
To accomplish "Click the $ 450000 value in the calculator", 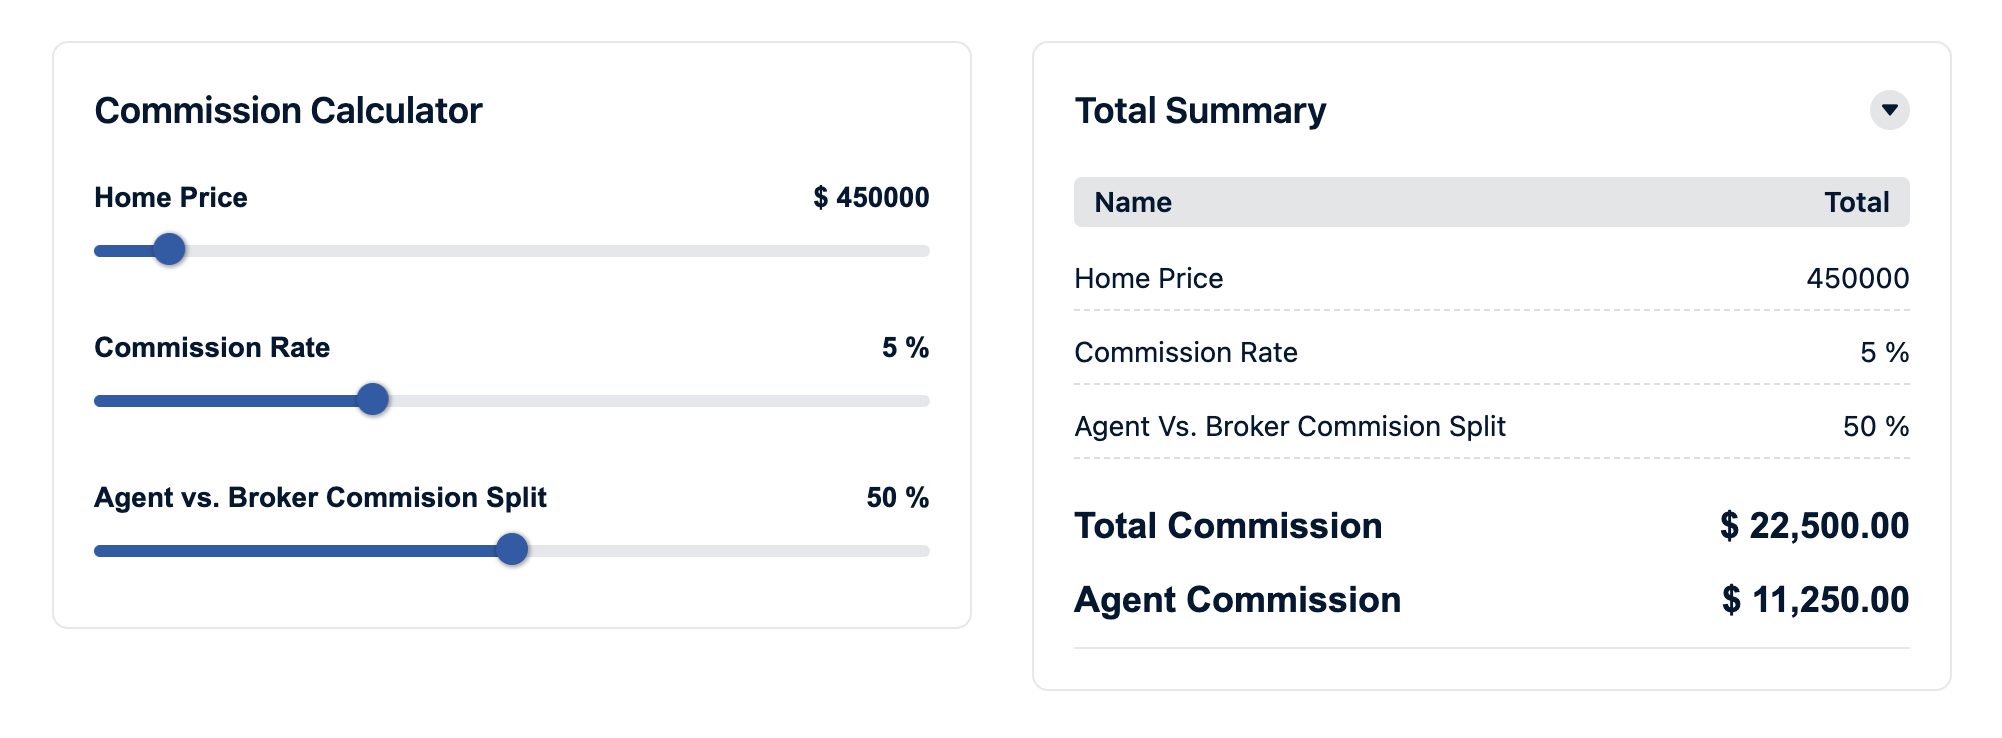I will (871, 198).
